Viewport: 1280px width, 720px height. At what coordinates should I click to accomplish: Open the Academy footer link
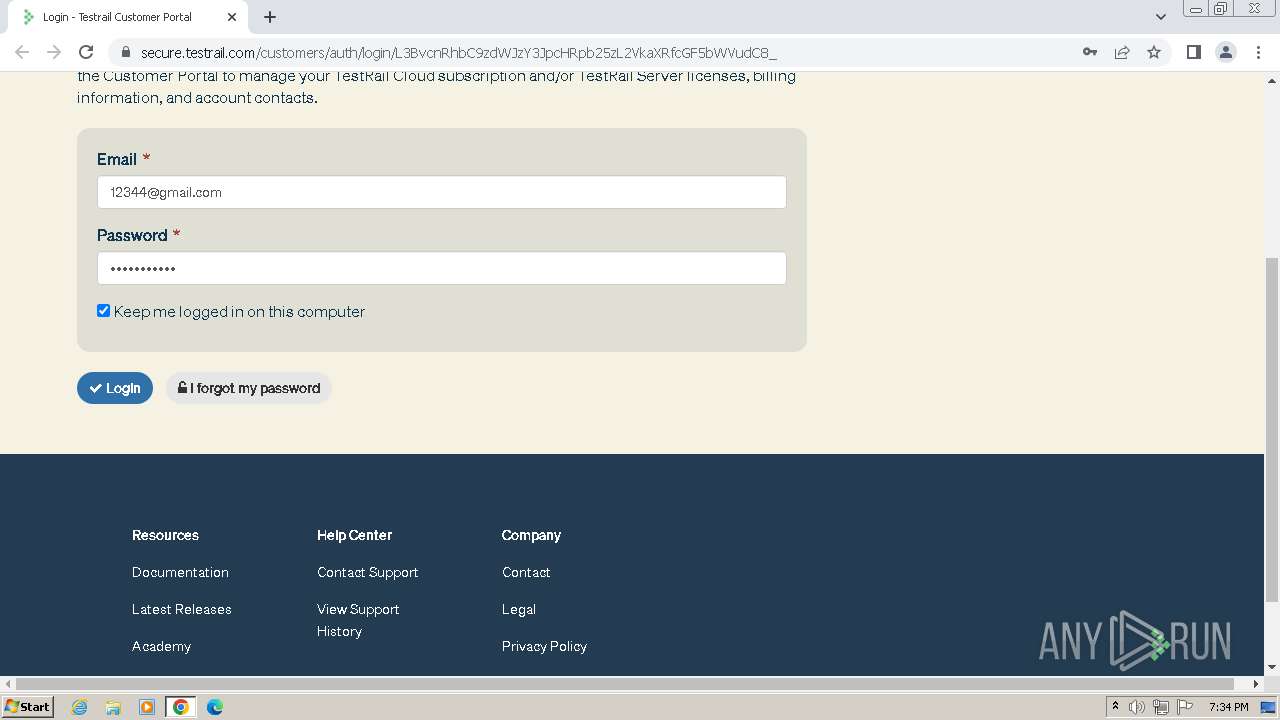coord(161,646)
